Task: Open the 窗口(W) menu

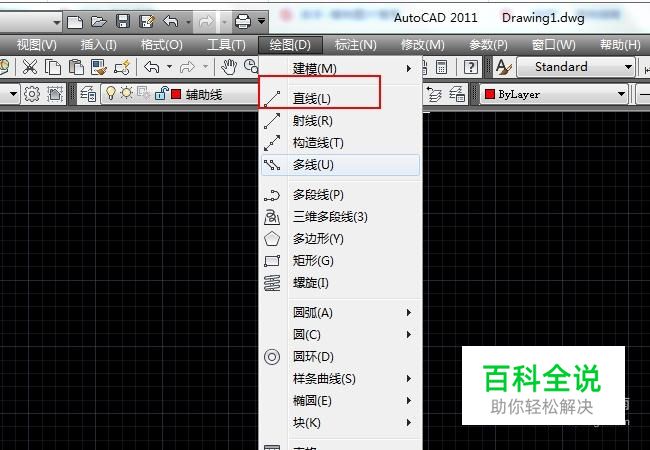Action: pos(554,44)
